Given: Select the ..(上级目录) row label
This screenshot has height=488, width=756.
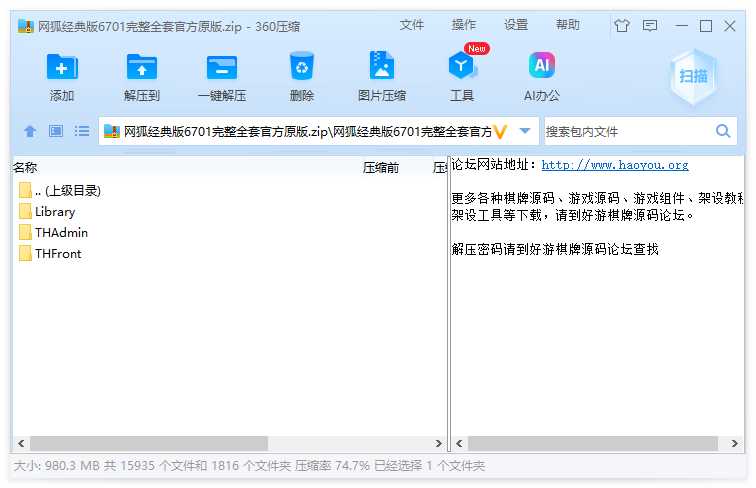Looking at the screenshot, I should [x=68, y=190].
